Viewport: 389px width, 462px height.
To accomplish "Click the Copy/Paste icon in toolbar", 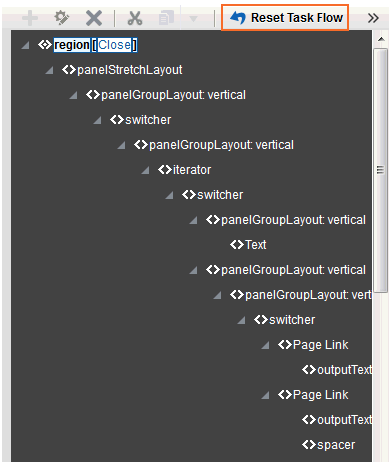I will [x=166, y=18].
